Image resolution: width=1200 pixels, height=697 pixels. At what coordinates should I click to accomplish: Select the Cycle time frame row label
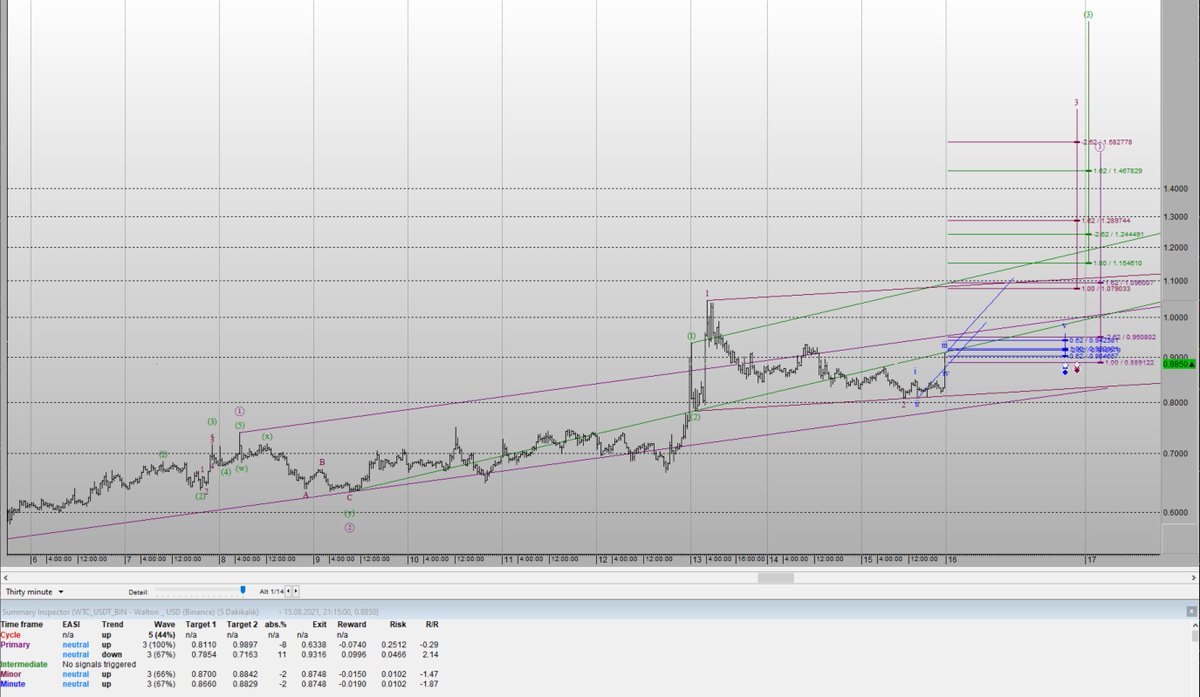(11, 634)
